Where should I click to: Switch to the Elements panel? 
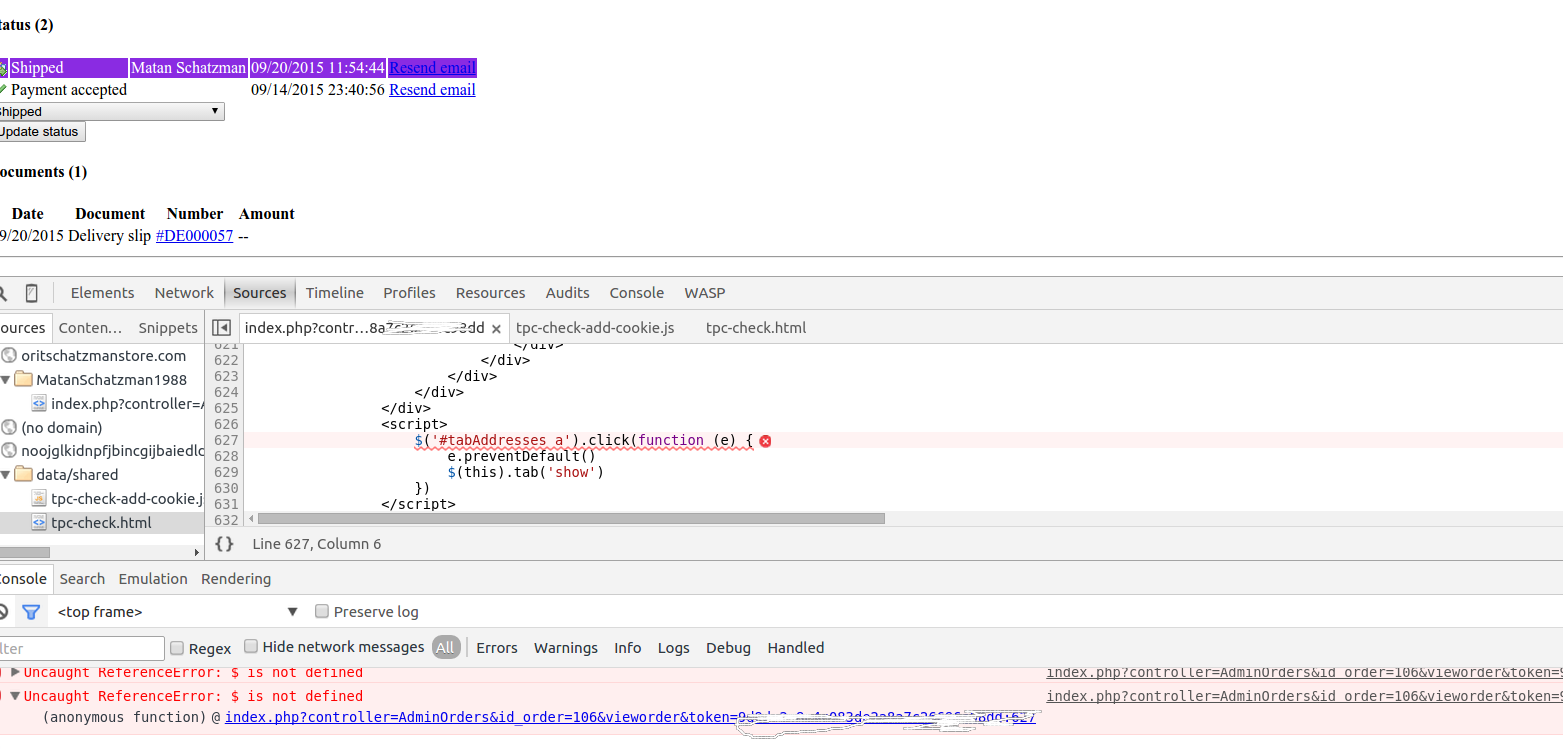102,293
